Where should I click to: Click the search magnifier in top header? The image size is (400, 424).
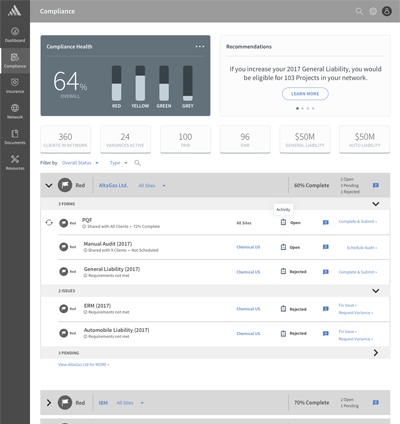point(359,11)
